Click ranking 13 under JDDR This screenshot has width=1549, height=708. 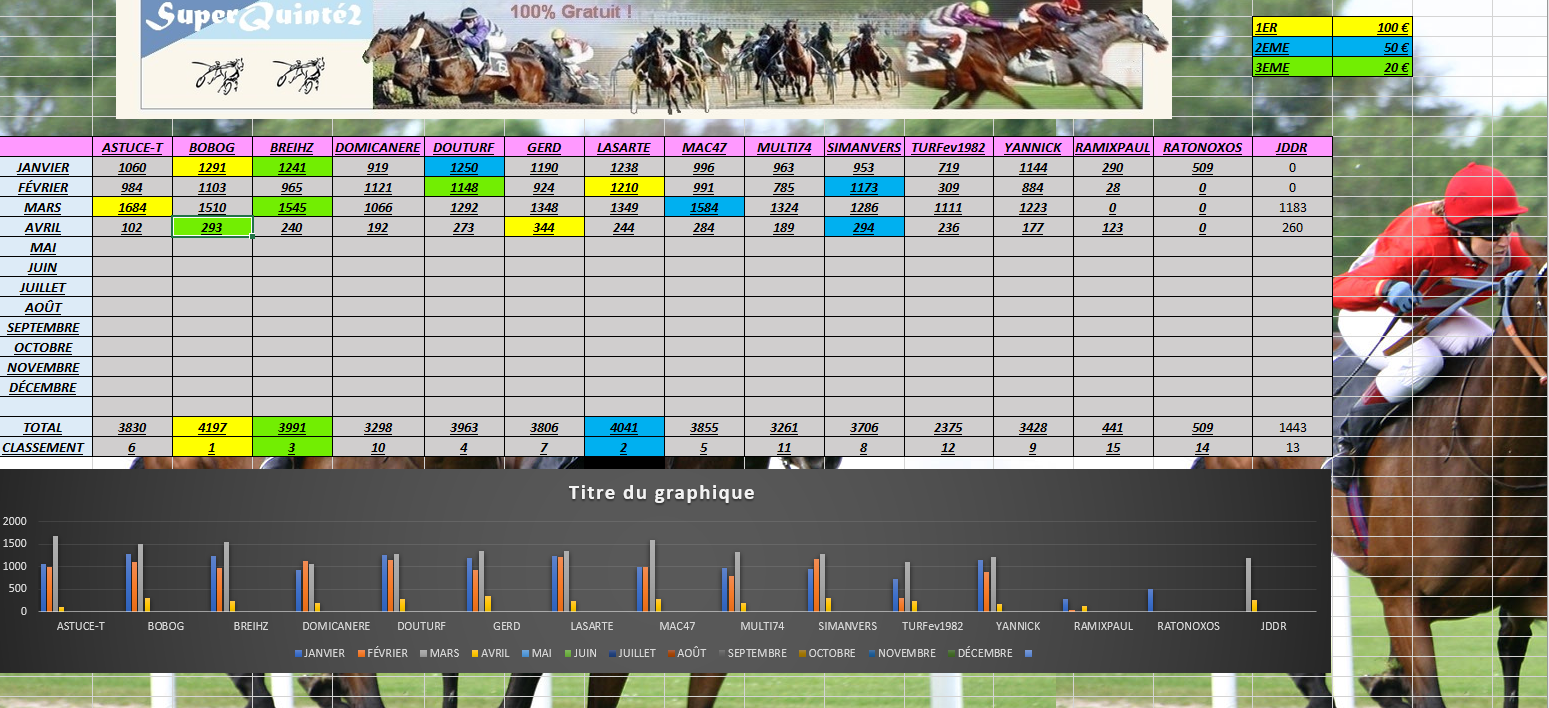coord(1292,447)
